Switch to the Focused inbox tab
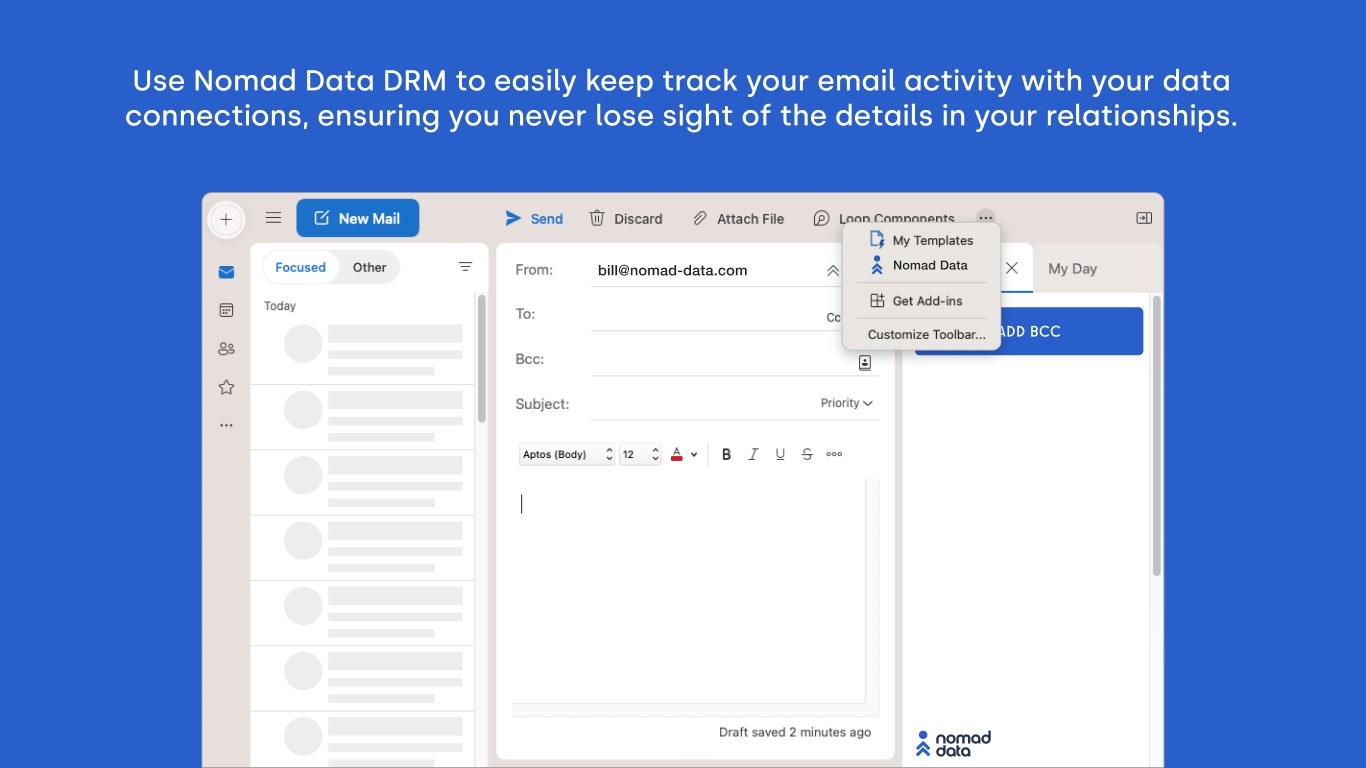This screenshot has height=768, width=1366. coord(300,267)
